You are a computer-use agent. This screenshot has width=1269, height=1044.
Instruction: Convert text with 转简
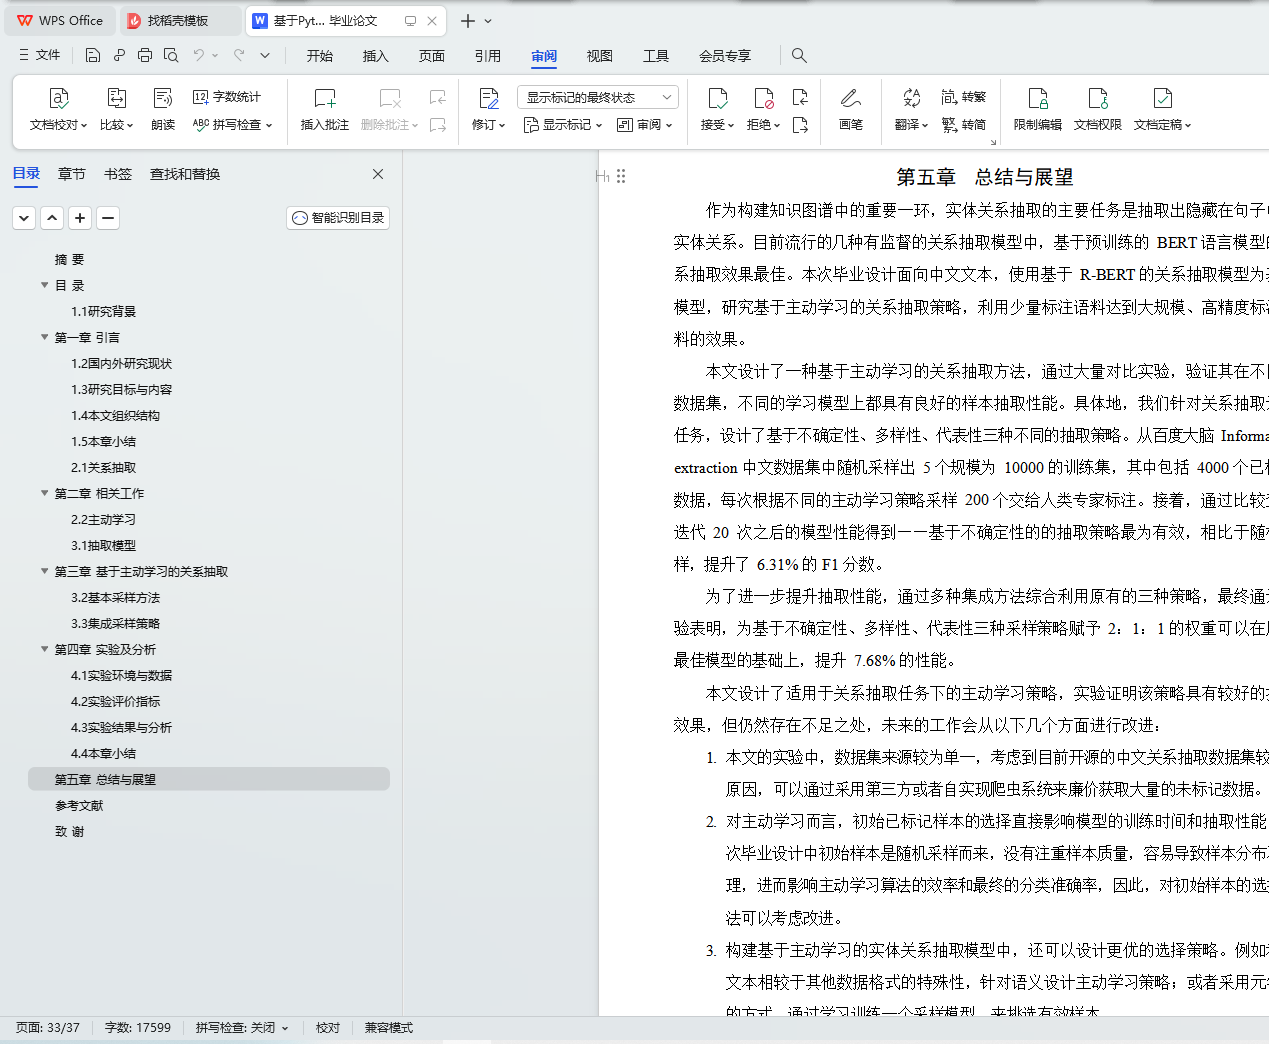coord(964,125)
